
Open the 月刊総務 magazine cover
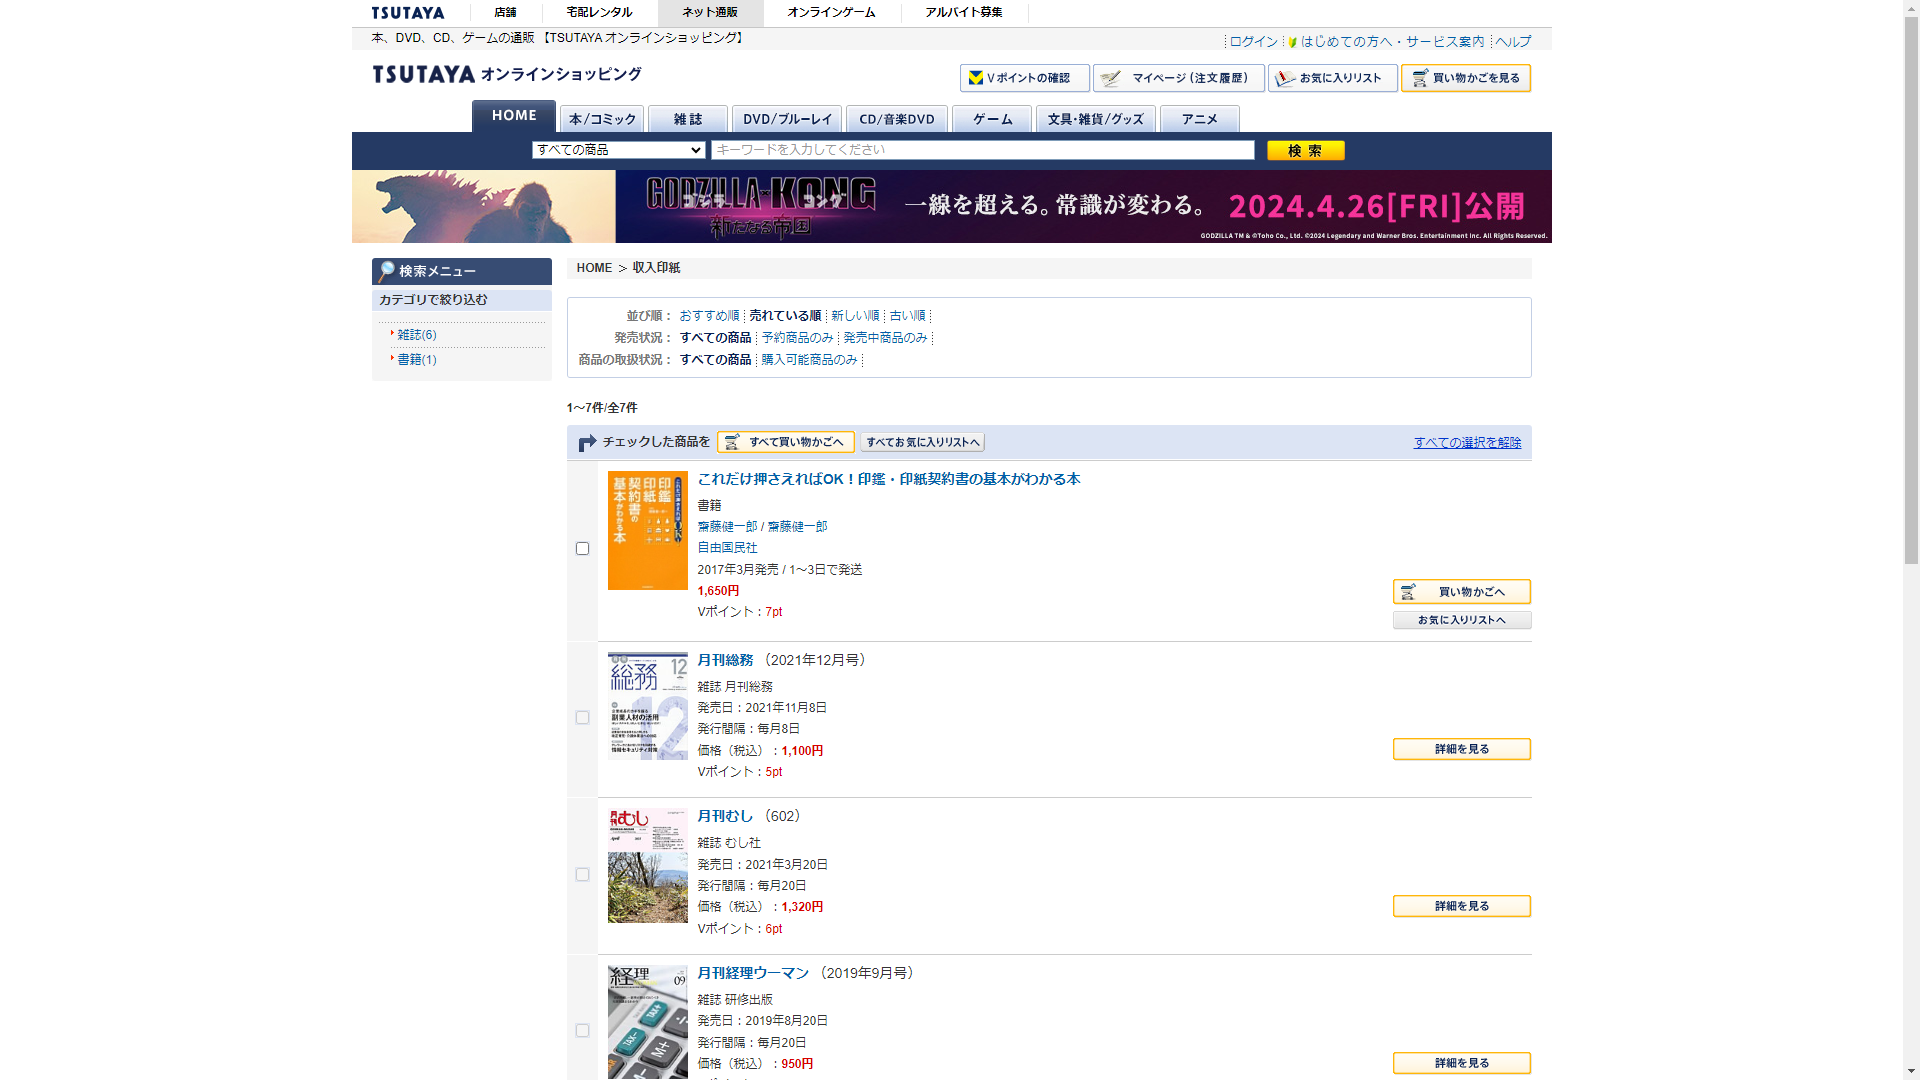coord(648,706)
